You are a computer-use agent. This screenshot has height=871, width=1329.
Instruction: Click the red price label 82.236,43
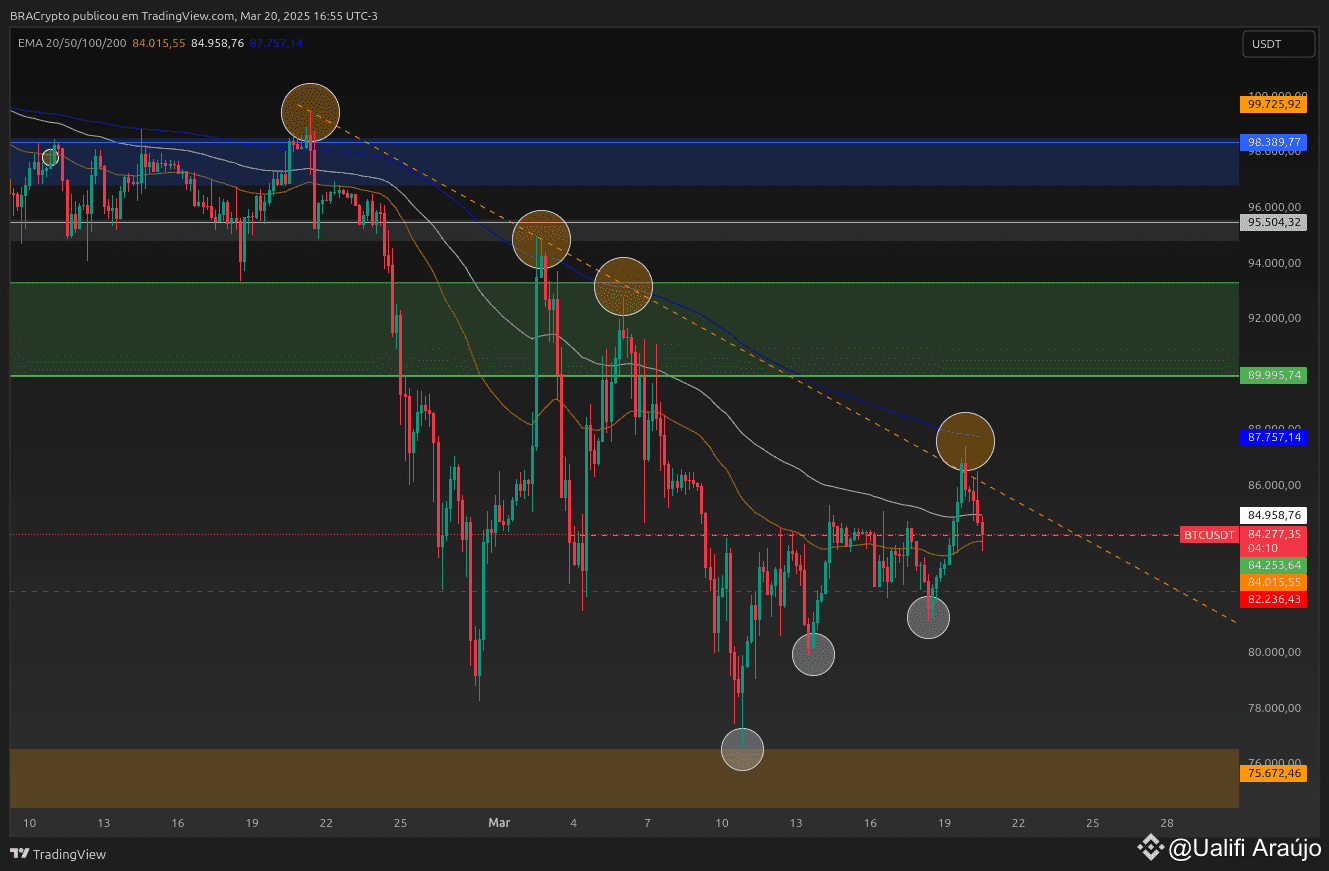pos(1273,599)
